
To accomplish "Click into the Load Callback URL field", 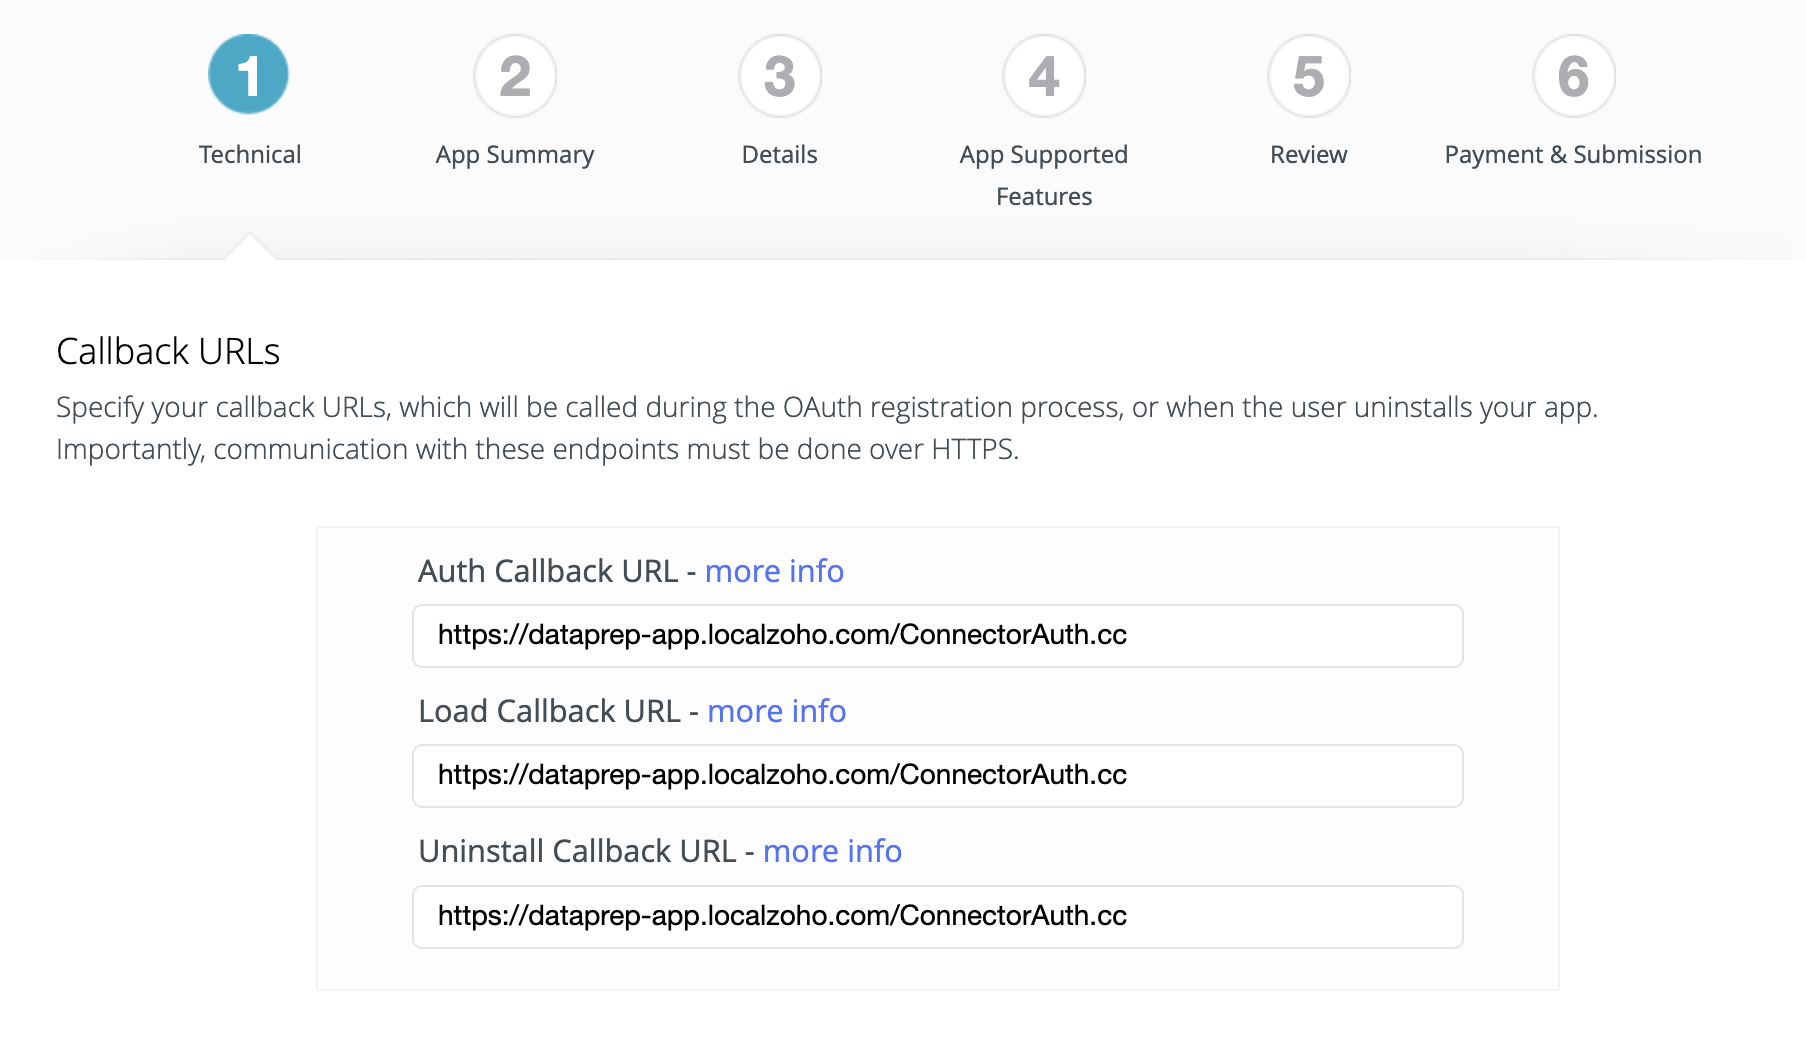I will tap(937, 776).
